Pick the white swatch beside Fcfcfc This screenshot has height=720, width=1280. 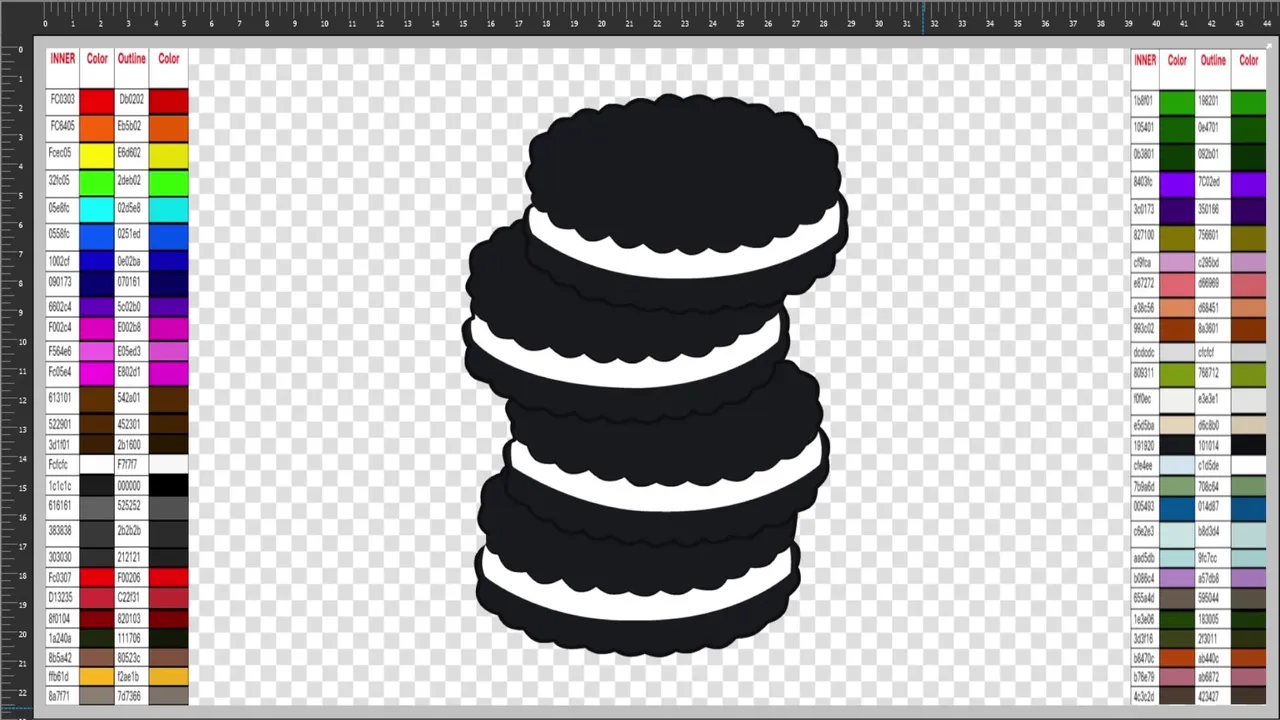pos(97,465)
